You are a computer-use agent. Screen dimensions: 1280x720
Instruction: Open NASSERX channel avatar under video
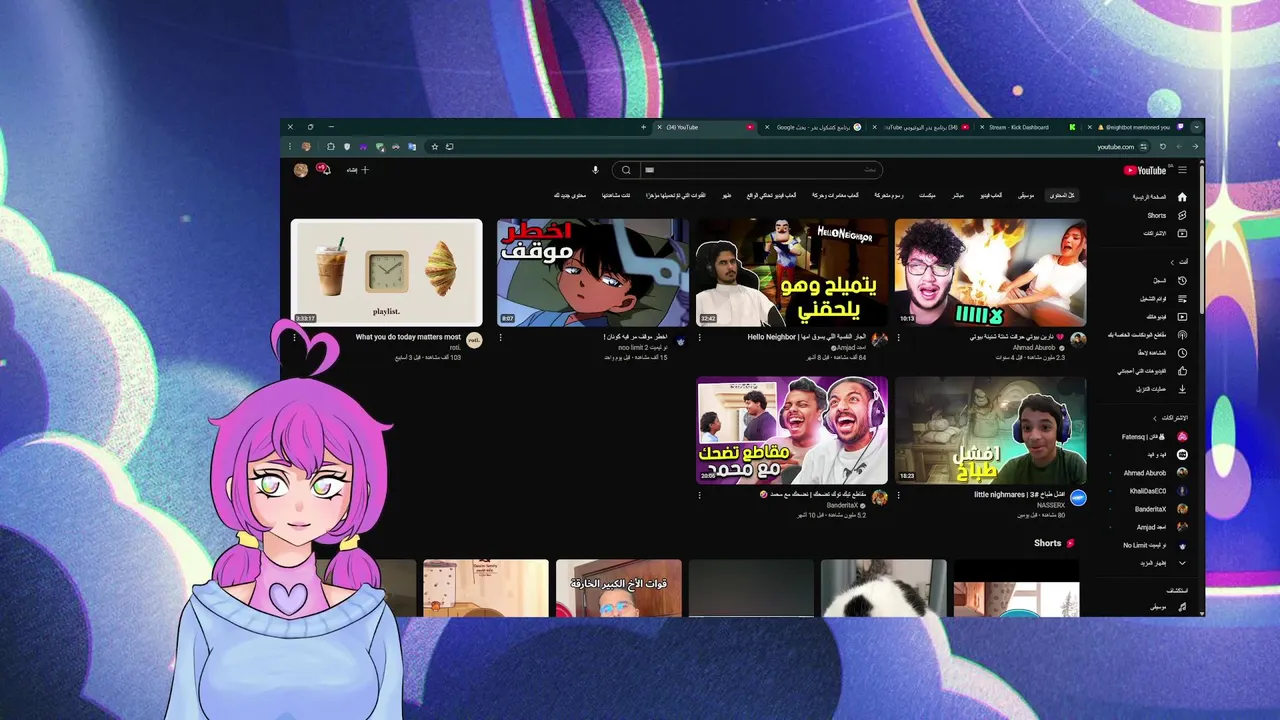[1078, 498]
